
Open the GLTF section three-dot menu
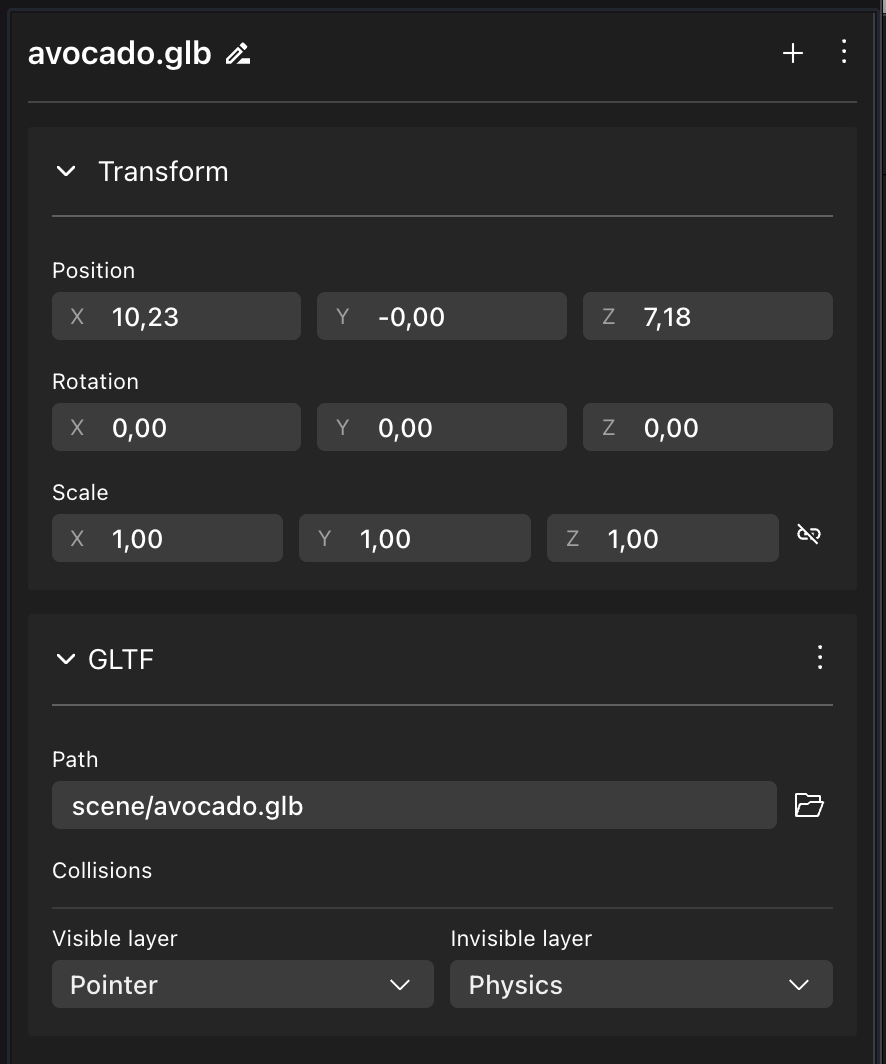(820, 657)
